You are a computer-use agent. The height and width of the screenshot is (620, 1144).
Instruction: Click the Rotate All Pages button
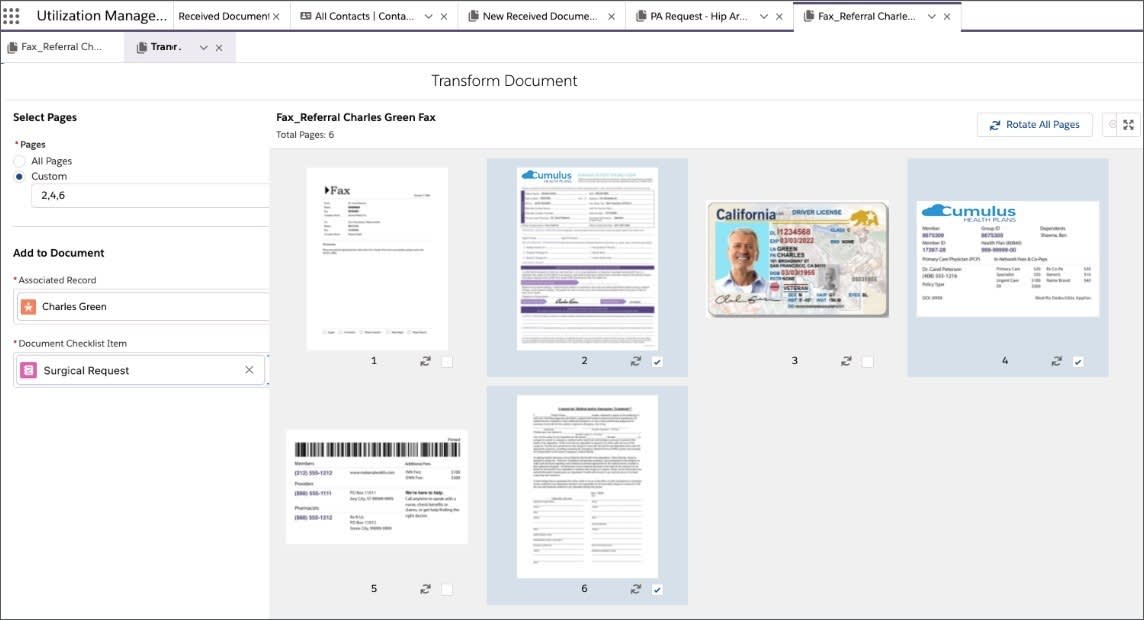click(x=1035, y=125)
